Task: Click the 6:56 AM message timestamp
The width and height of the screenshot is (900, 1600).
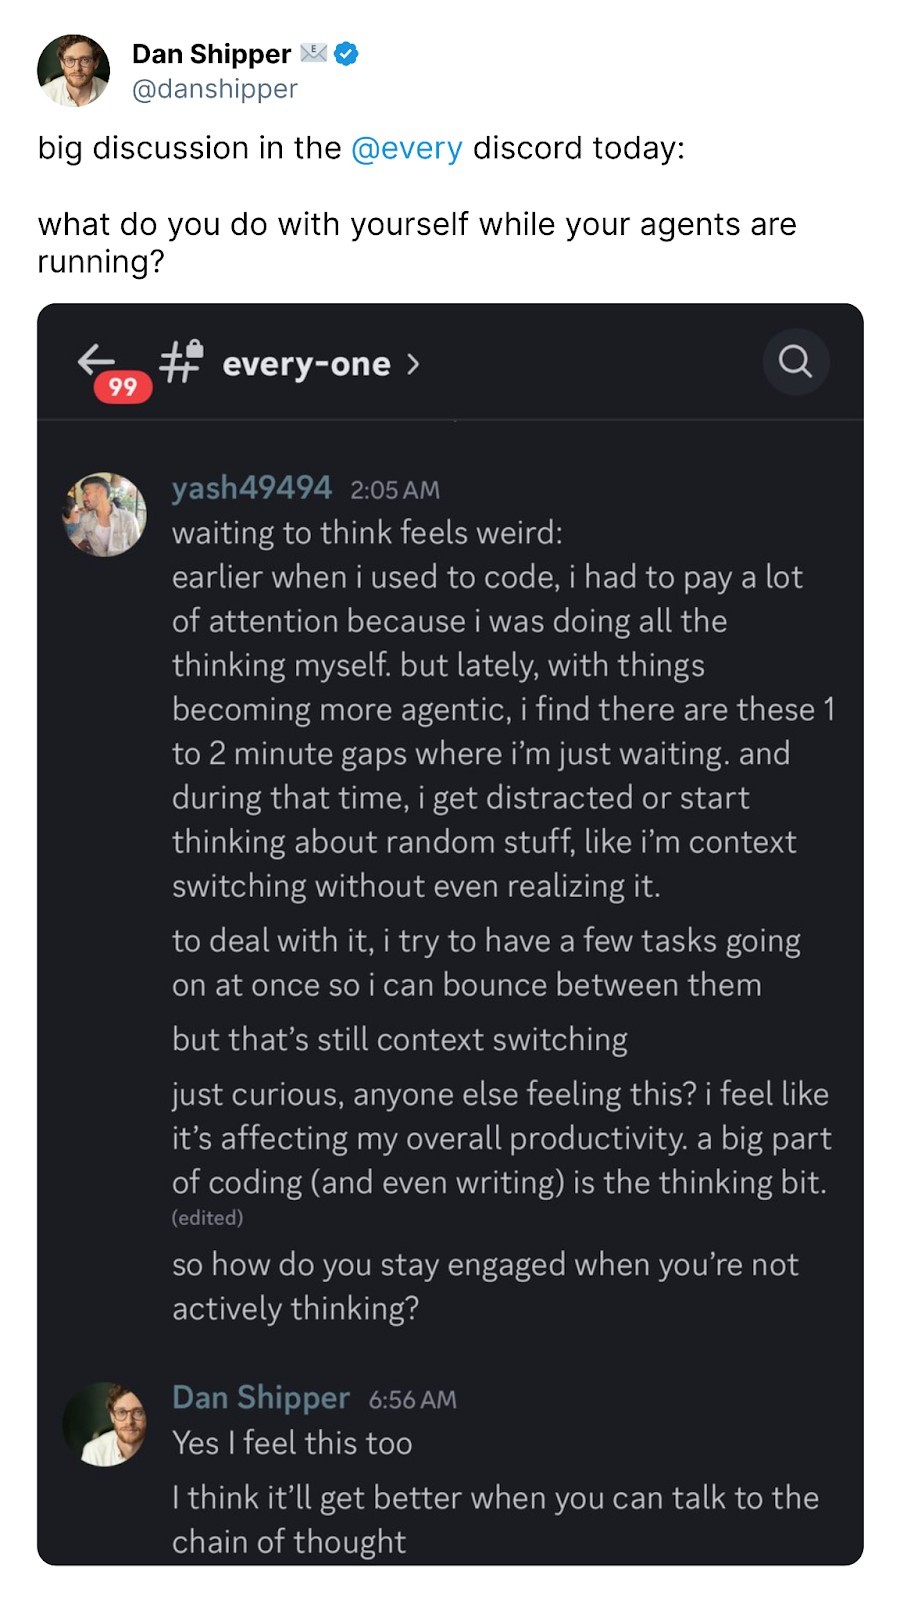Action: pyautogui.click(x=413, y=1400)
